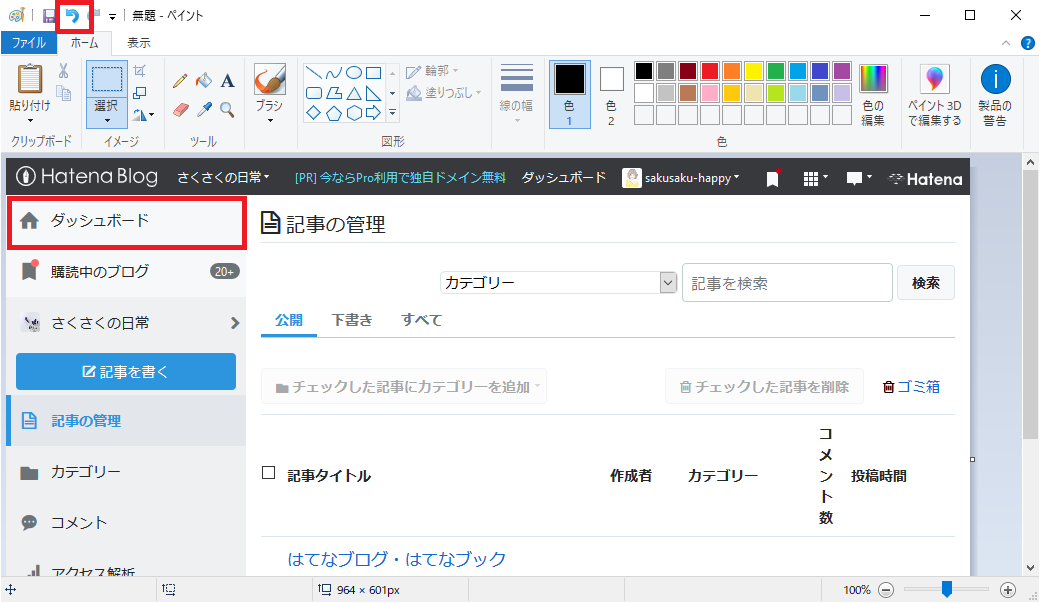The image size is (1040, 603).
Task: Select the Fill with color bucket tool
Action: (x=204, y=80)
